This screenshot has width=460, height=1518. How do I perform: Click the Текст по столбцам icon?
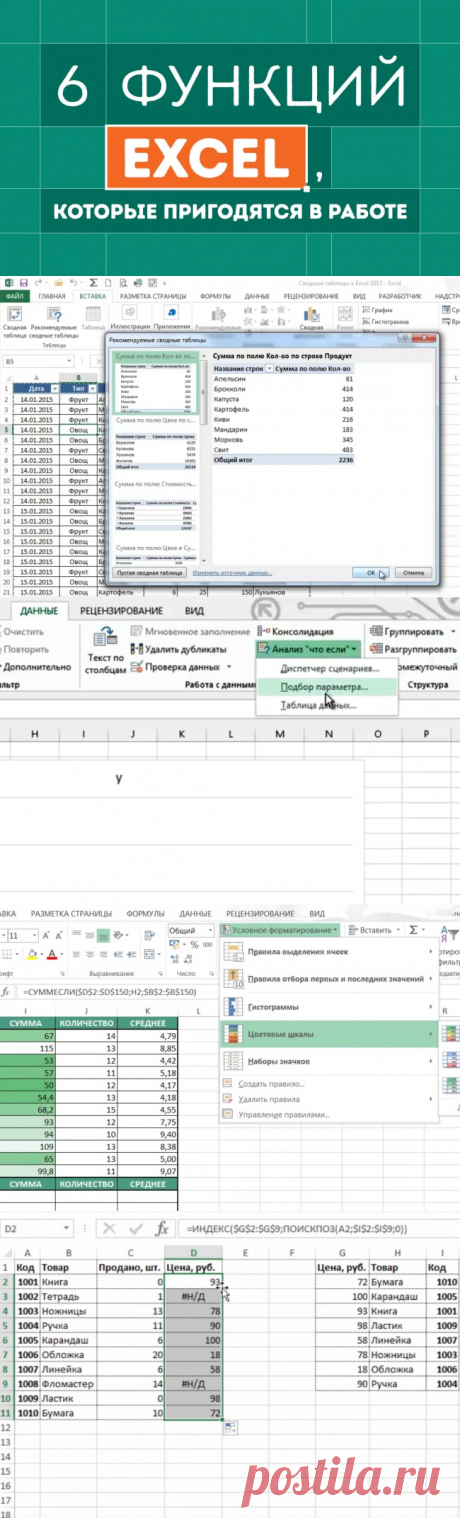[x=105, y=653]
